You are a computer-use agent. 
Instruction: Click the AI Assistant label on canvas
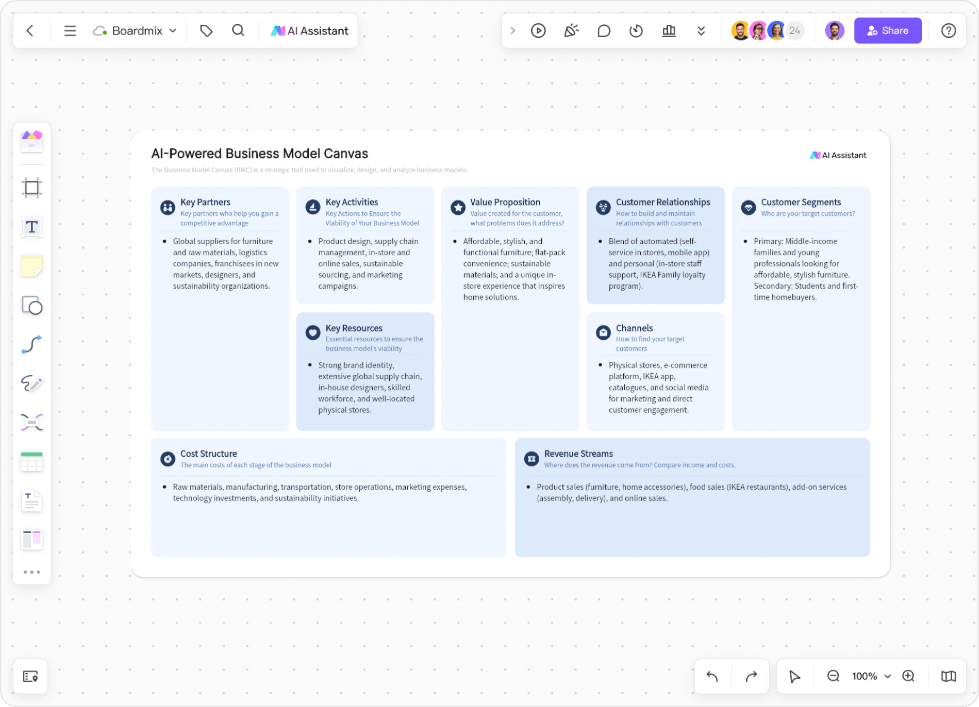pyautogui.click(x=838, y=155)
